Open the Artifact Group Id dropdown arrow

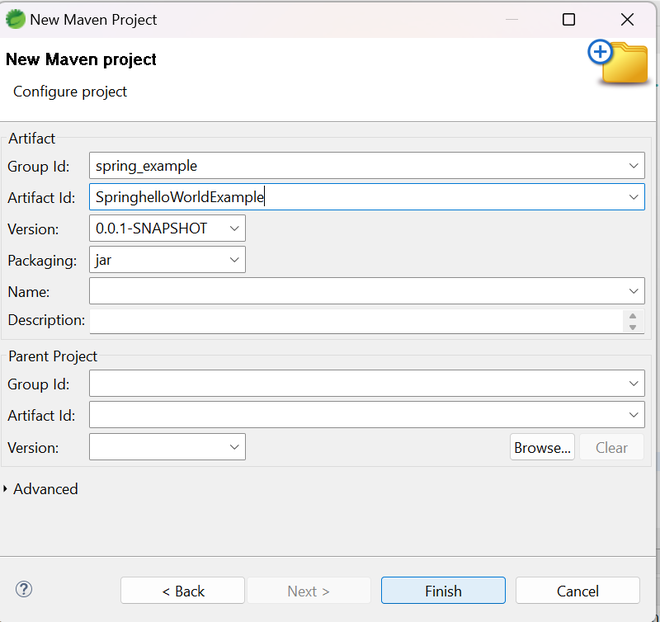[633, 166]
